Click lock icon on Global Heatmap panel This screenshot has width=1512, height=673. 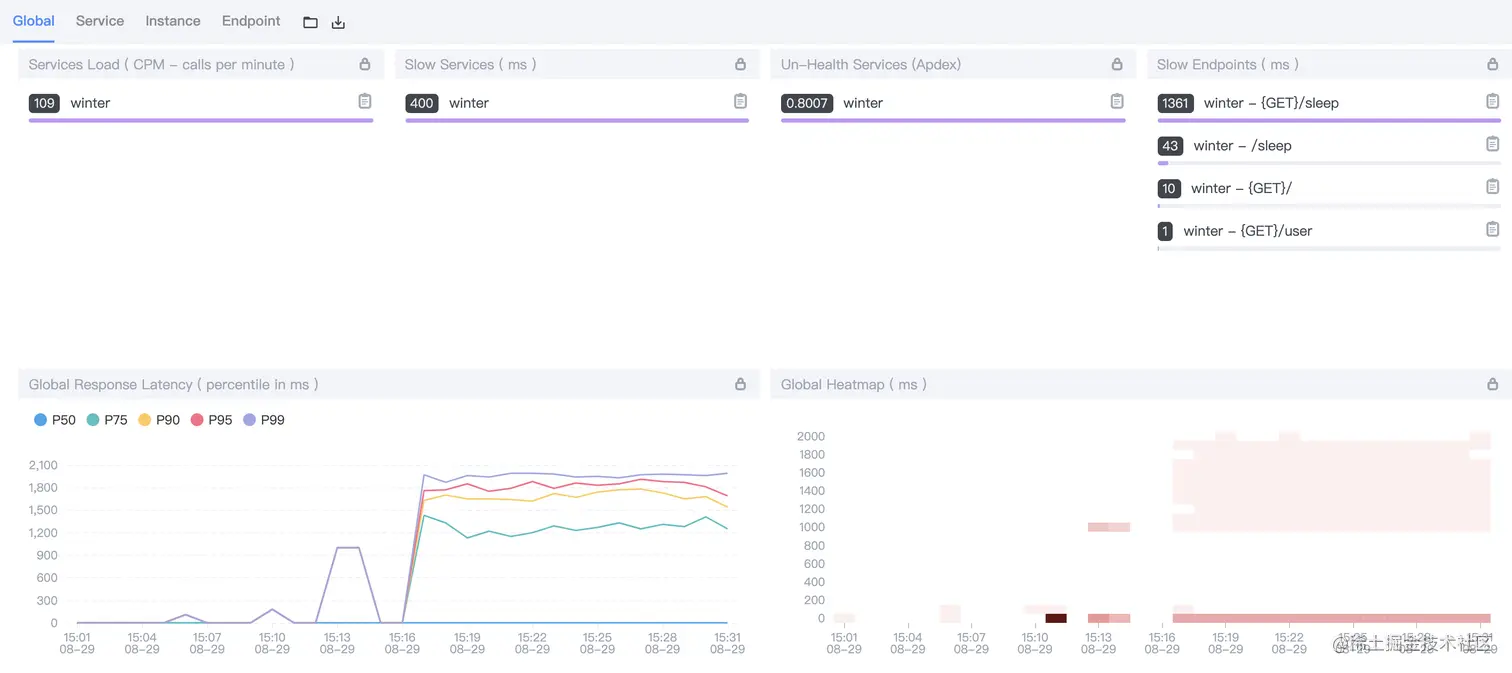1493,384
